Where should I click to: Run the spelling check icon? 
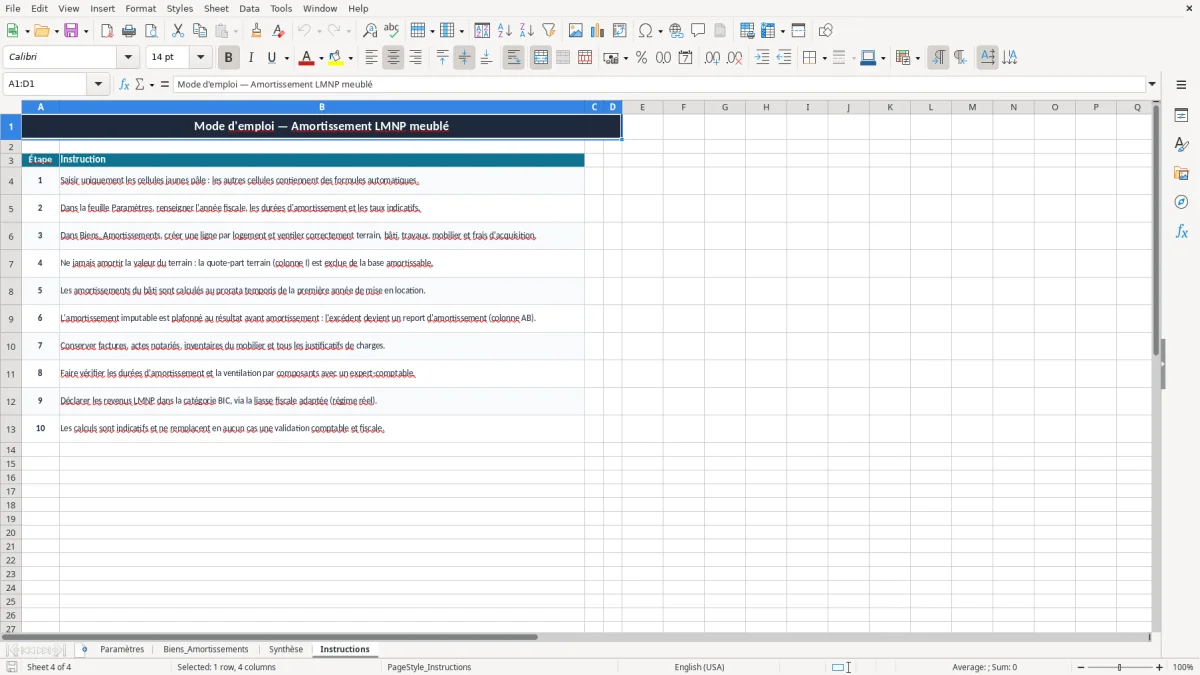click(392, 31)
